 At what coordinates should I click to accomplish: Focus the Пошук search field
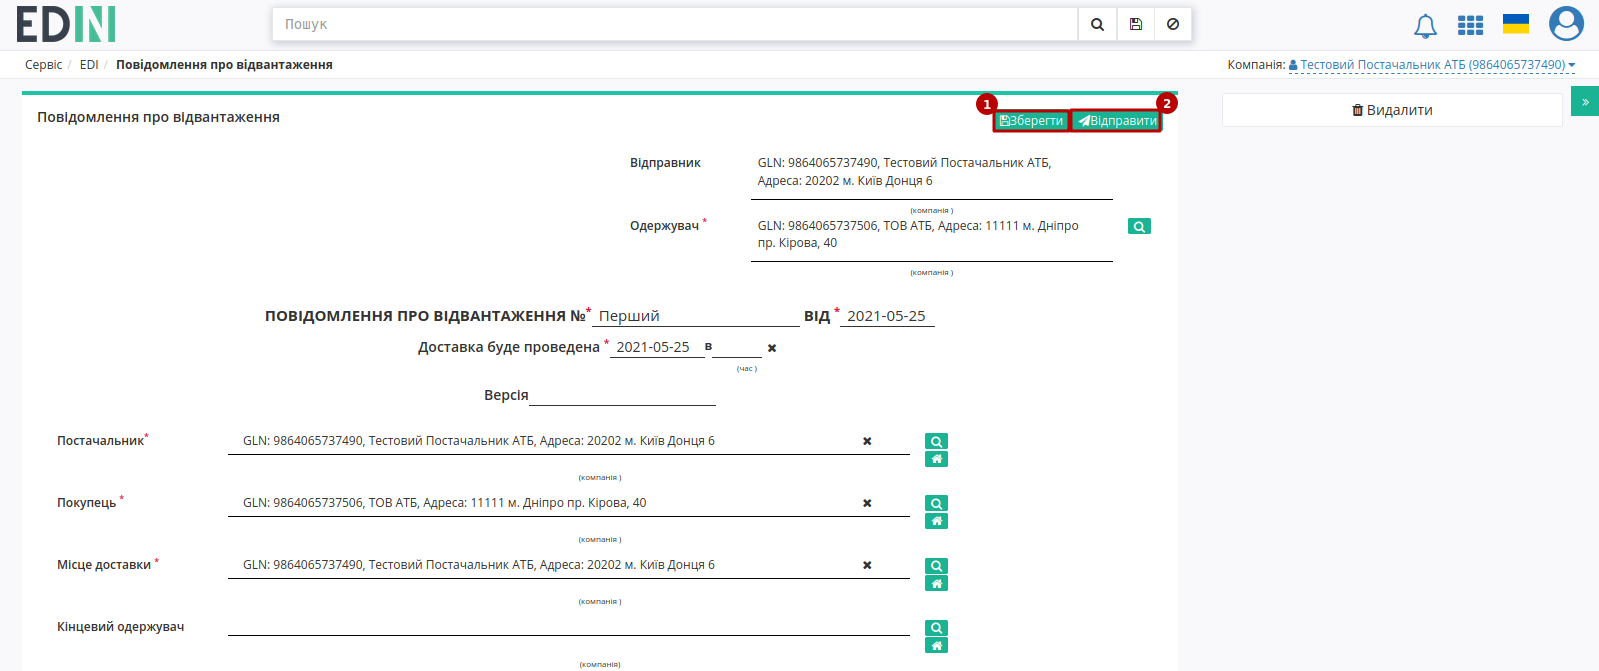675,24
